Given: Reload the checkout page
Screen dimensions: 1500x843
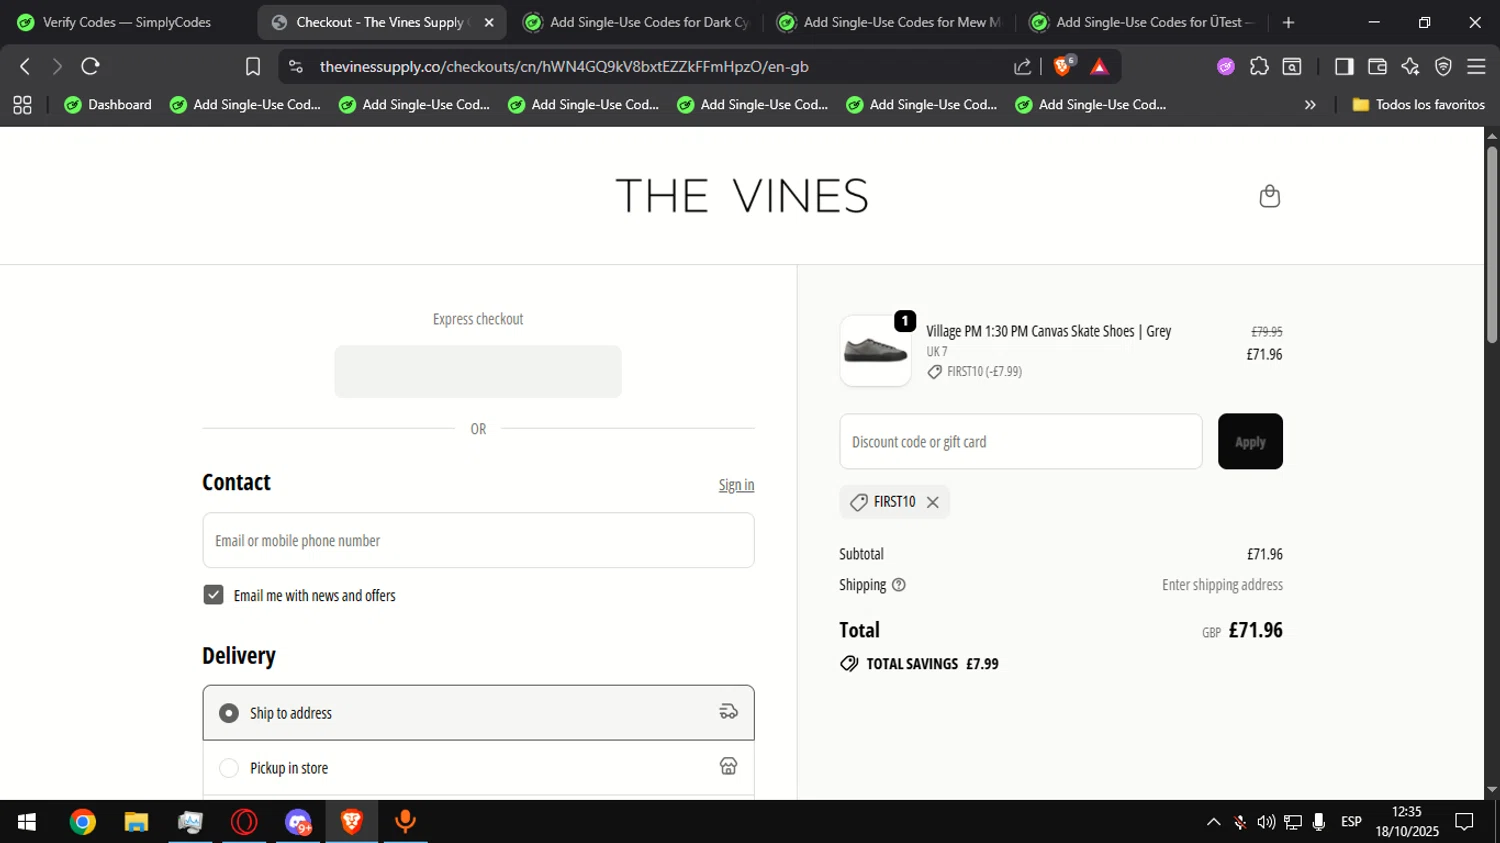Looking at the screenshot, I should coord(90,66).
